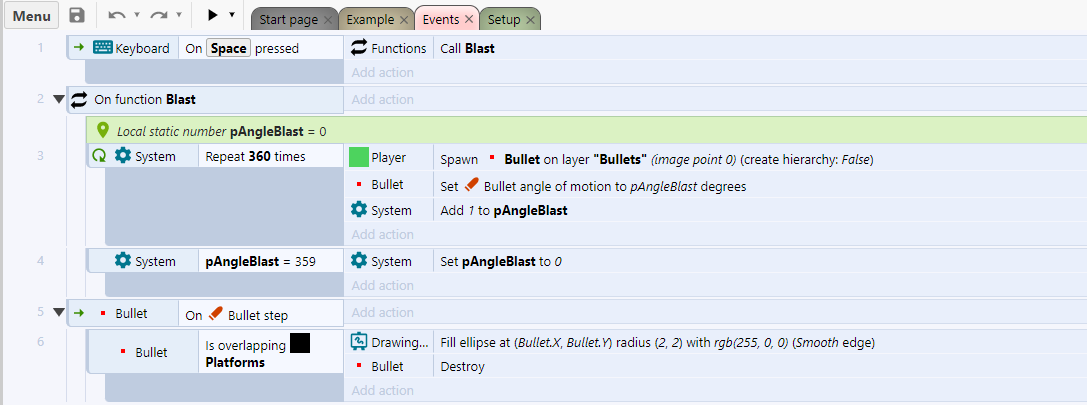Image resolution: width=1087 pixels, height=405 pixels.
Task: Click the Preview play button
Action: 213,15
